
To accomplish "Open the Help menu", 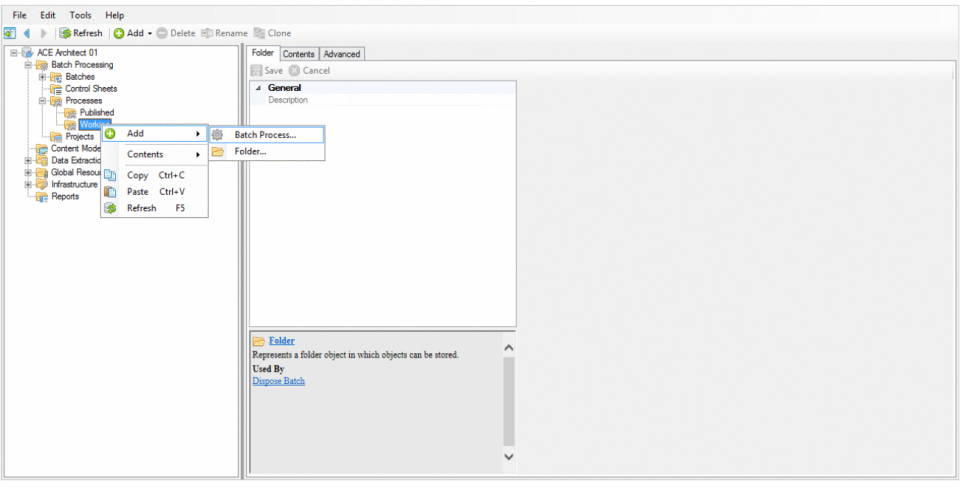I will pos(114,15).
